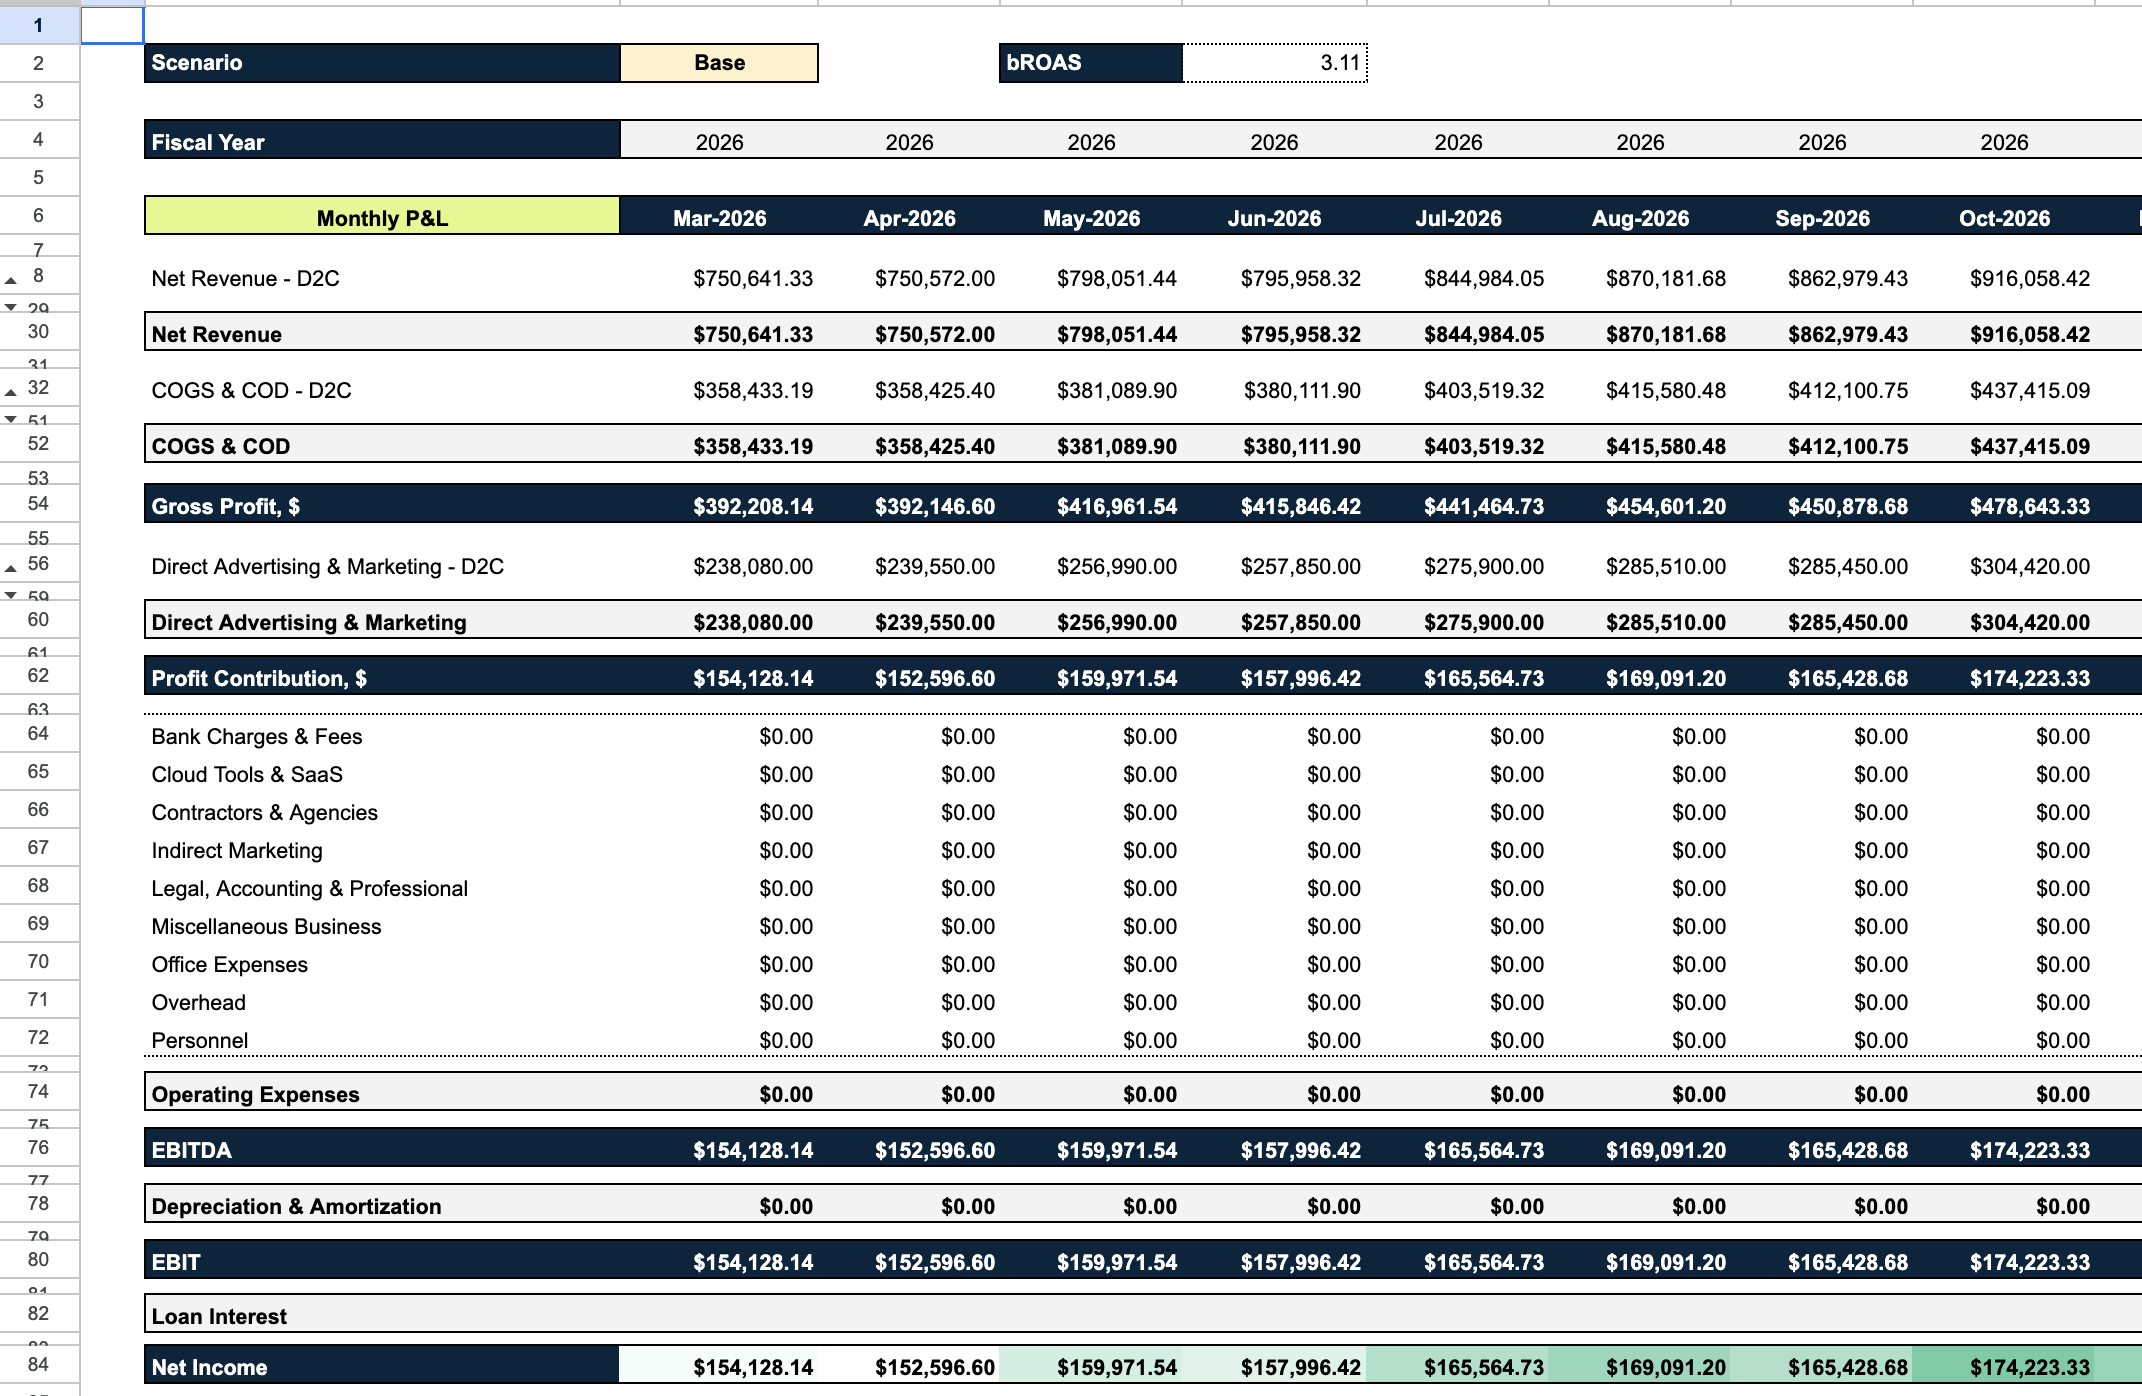Select the bROAS value cell showing 3.11
The image size is (2142, 1396).
pos(1275,62)
